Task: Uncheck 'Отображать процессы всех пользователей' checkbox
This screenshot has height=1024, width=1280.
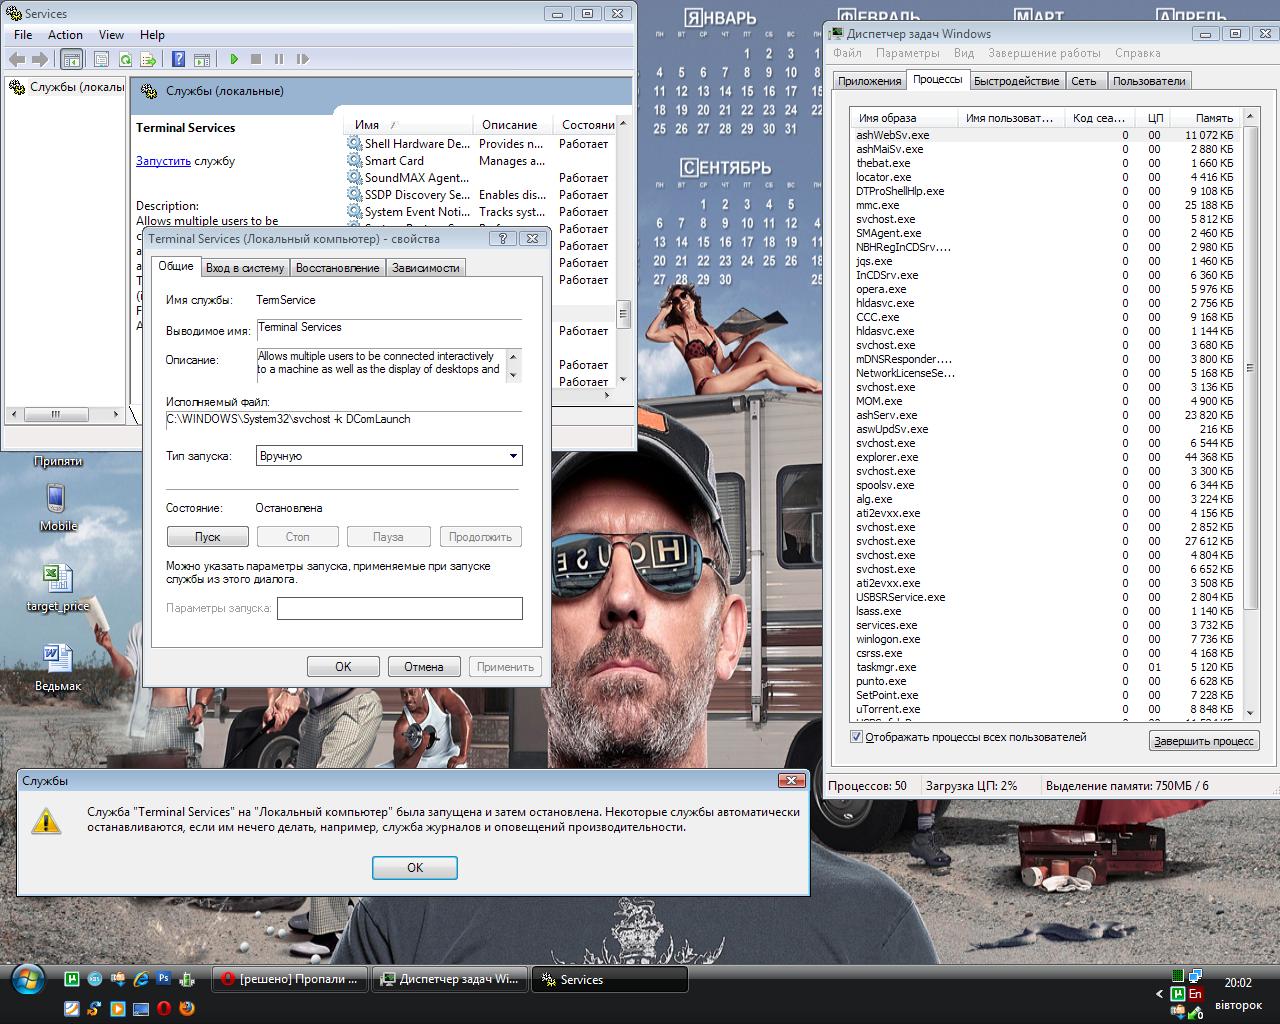Action: [856, 737]
